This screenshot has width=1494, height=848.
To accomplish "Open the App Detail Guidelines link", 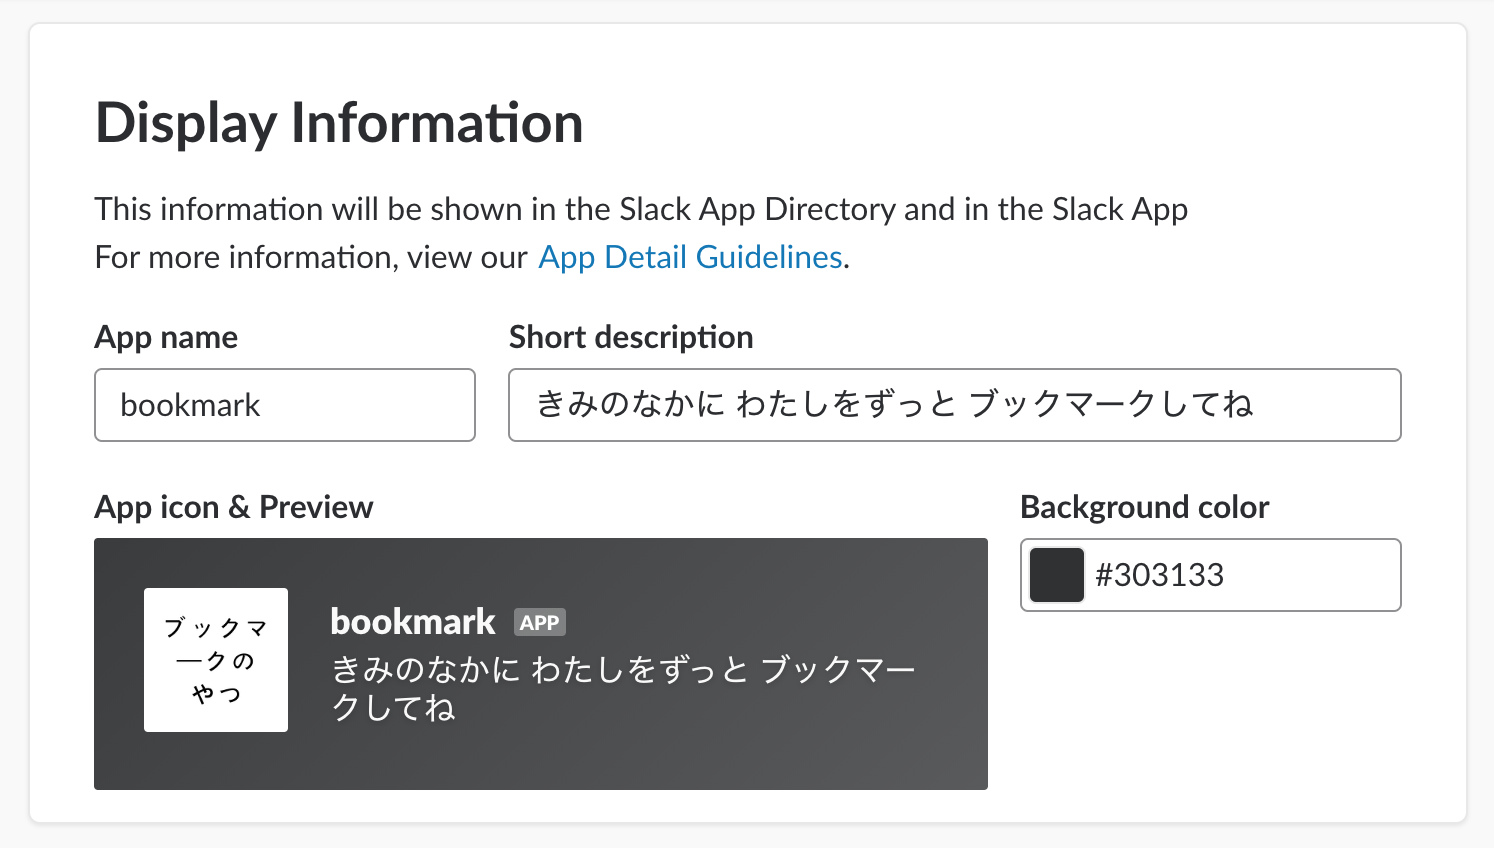I will 692,257.
